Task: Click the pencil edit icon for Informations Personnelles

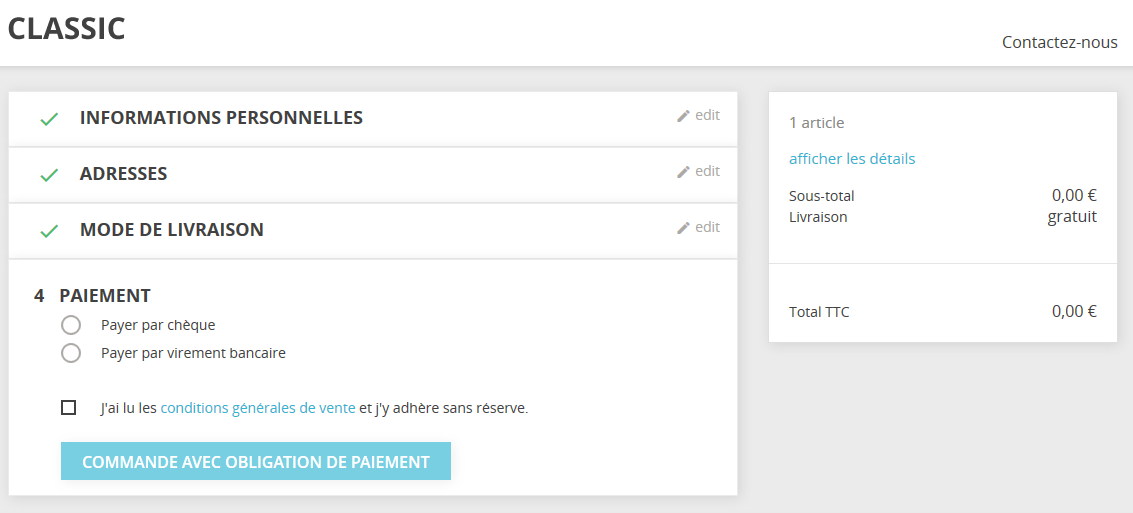Action: click(x=683, y=116)
